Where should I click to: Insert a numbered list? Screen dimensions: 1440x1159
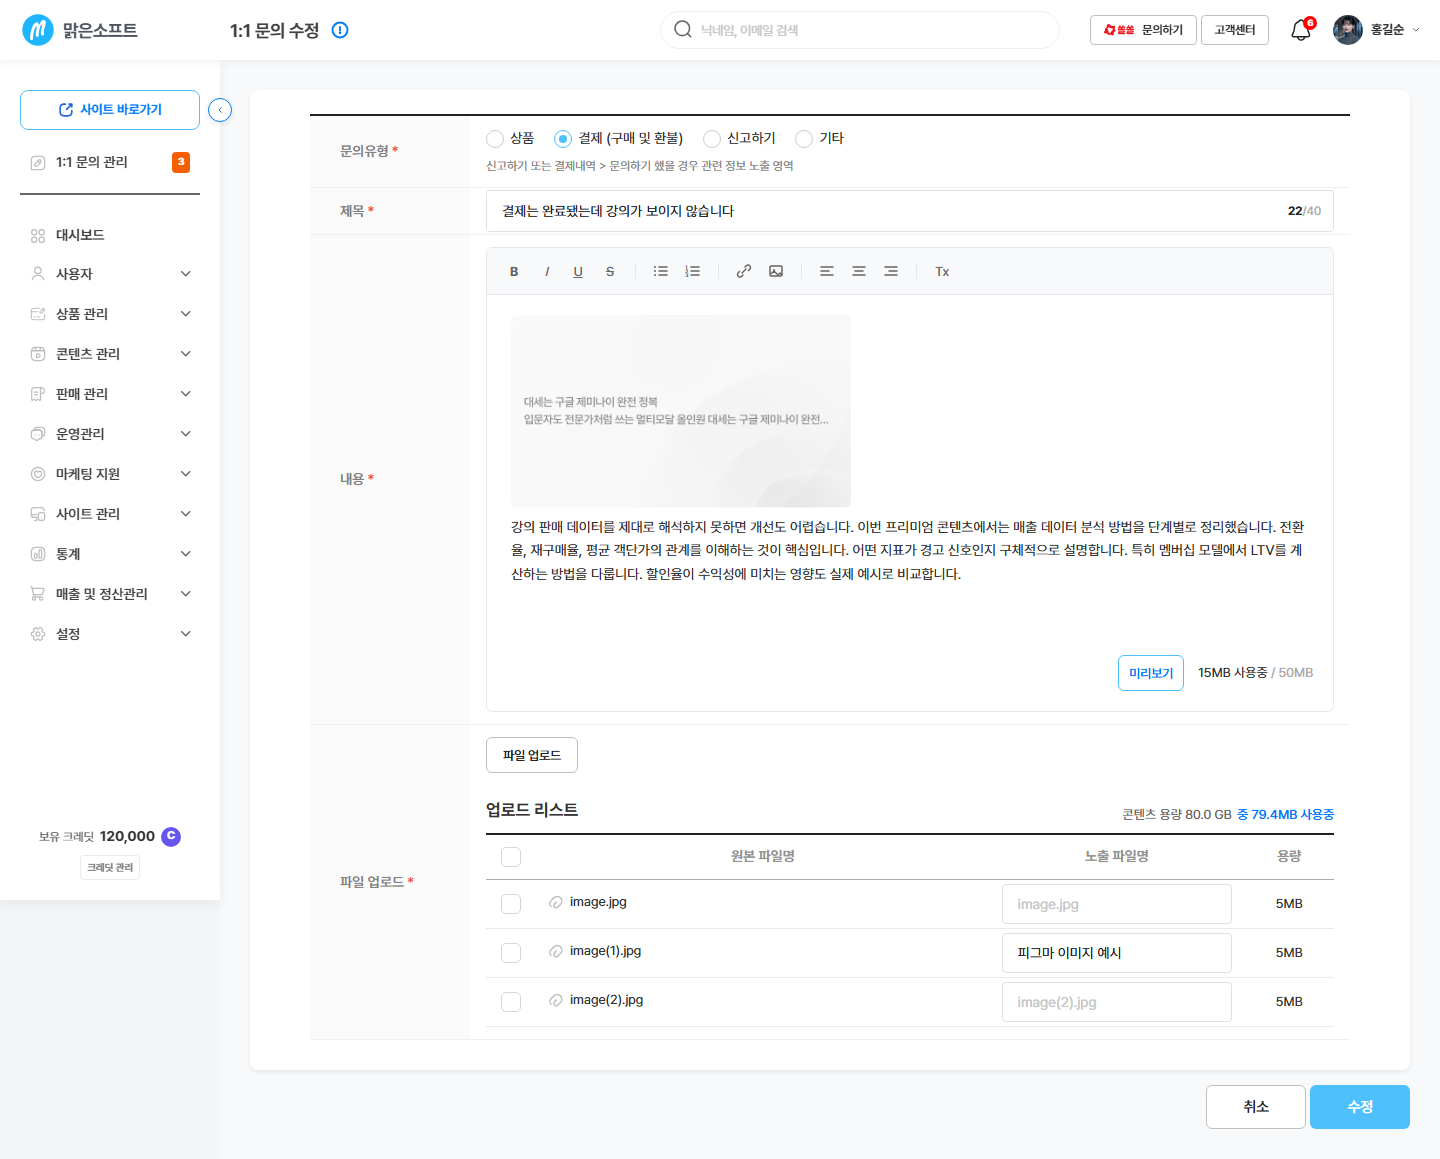click(693, 271)
